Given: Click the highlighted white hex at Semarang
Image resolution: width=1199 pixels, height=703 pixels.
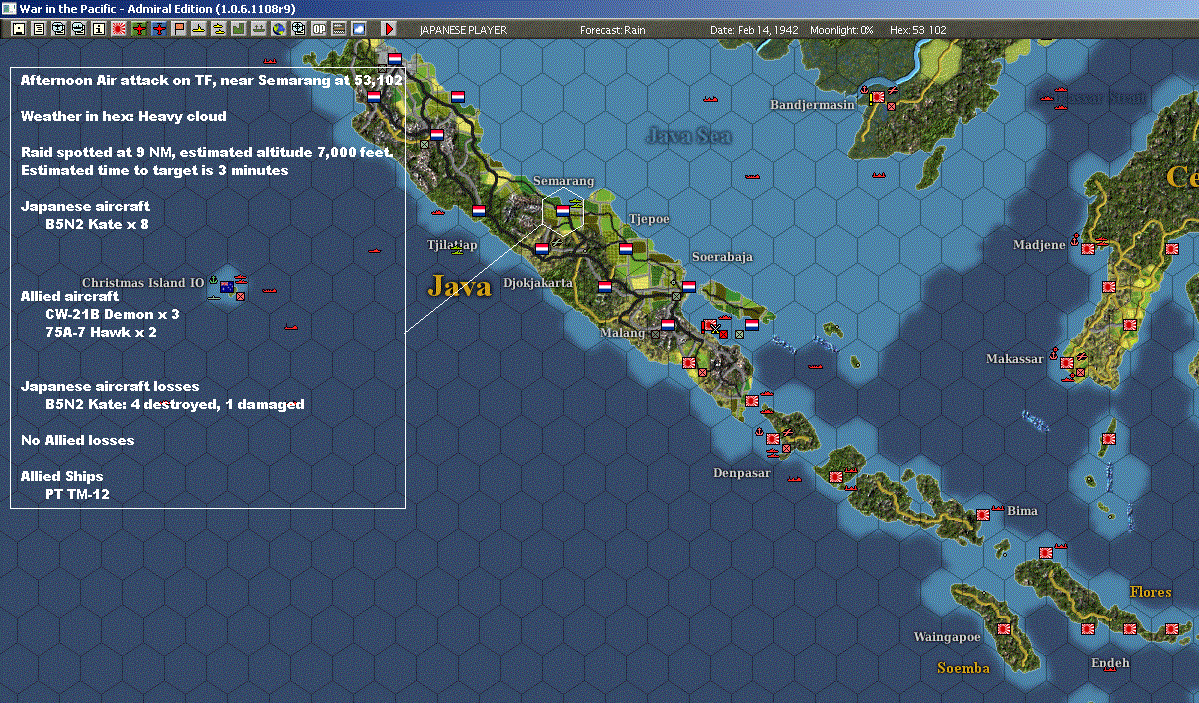Looking at the screenshot, I should click(563, 210).
